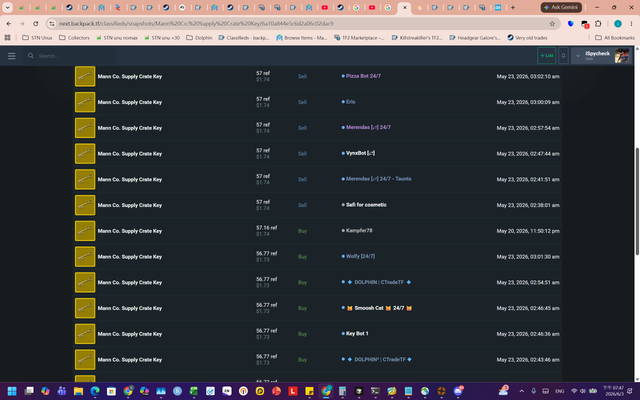Open the Kampfer78 user link
Screen dimensions: 640x400
coord(359,230)
